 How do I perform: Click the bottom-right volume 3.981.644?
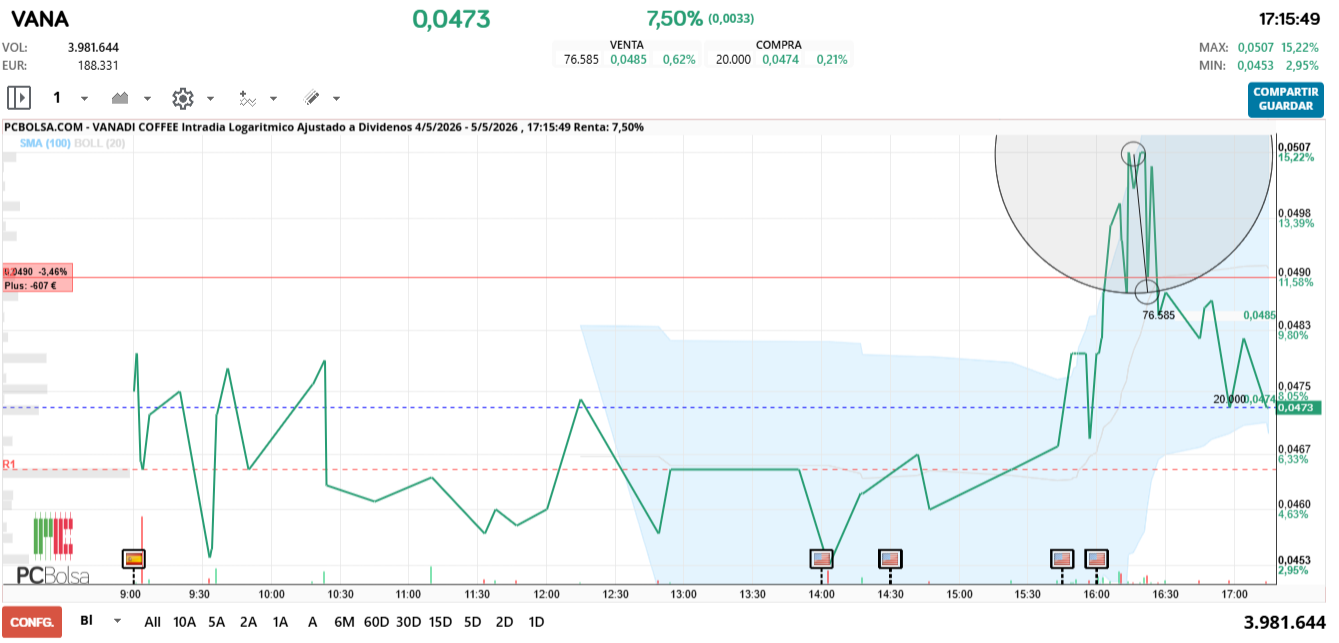(1284, 622)
